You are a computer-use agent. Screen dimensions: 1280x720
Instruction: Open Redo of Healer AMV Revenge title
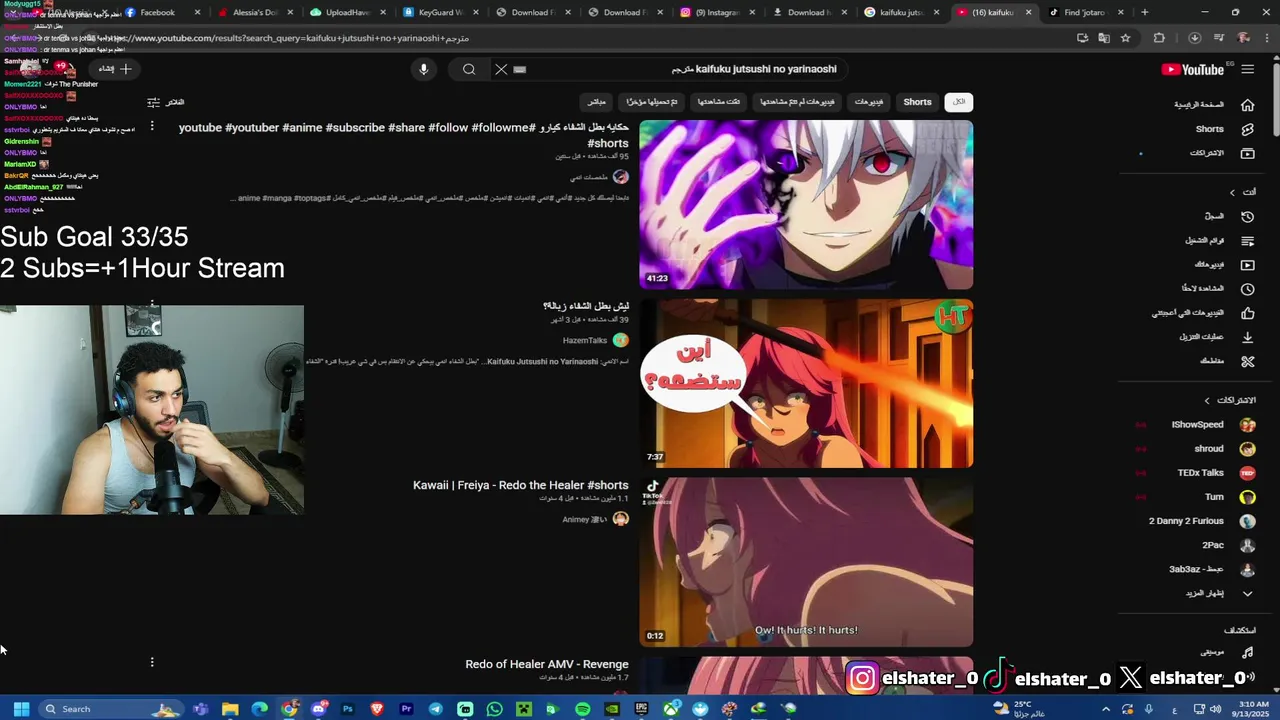coord(547,664)
